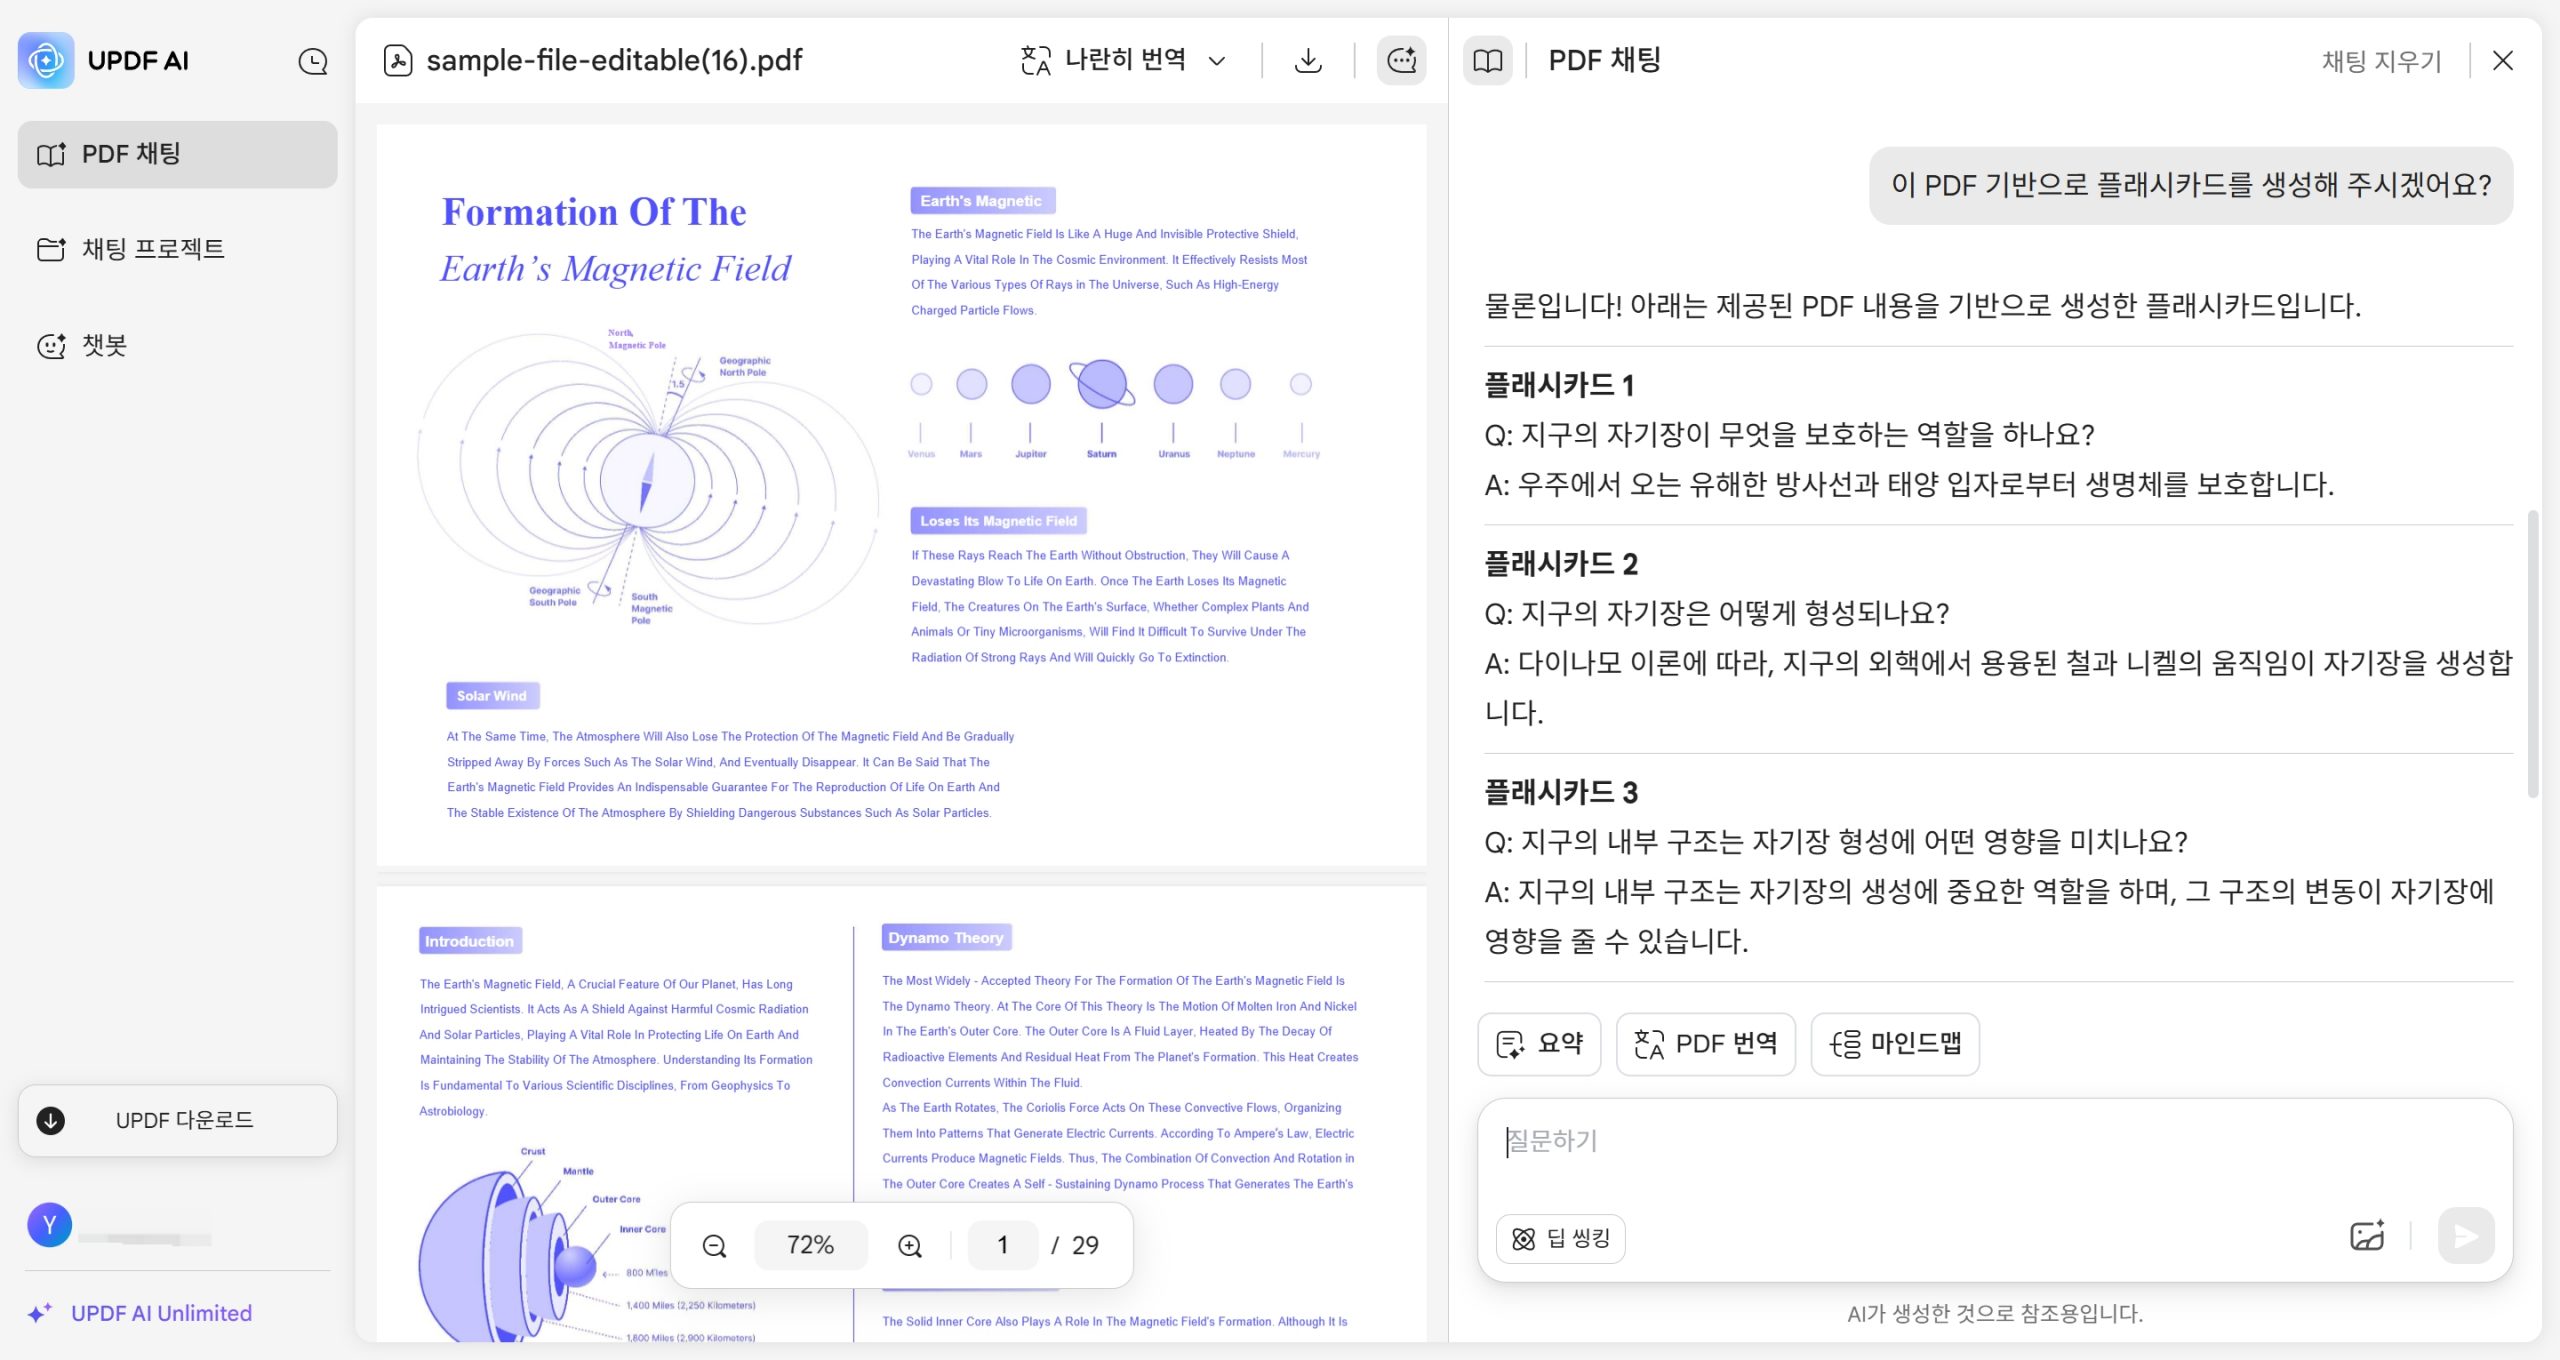Select the 챗봇 sidebar item

[x=103, y=345]
